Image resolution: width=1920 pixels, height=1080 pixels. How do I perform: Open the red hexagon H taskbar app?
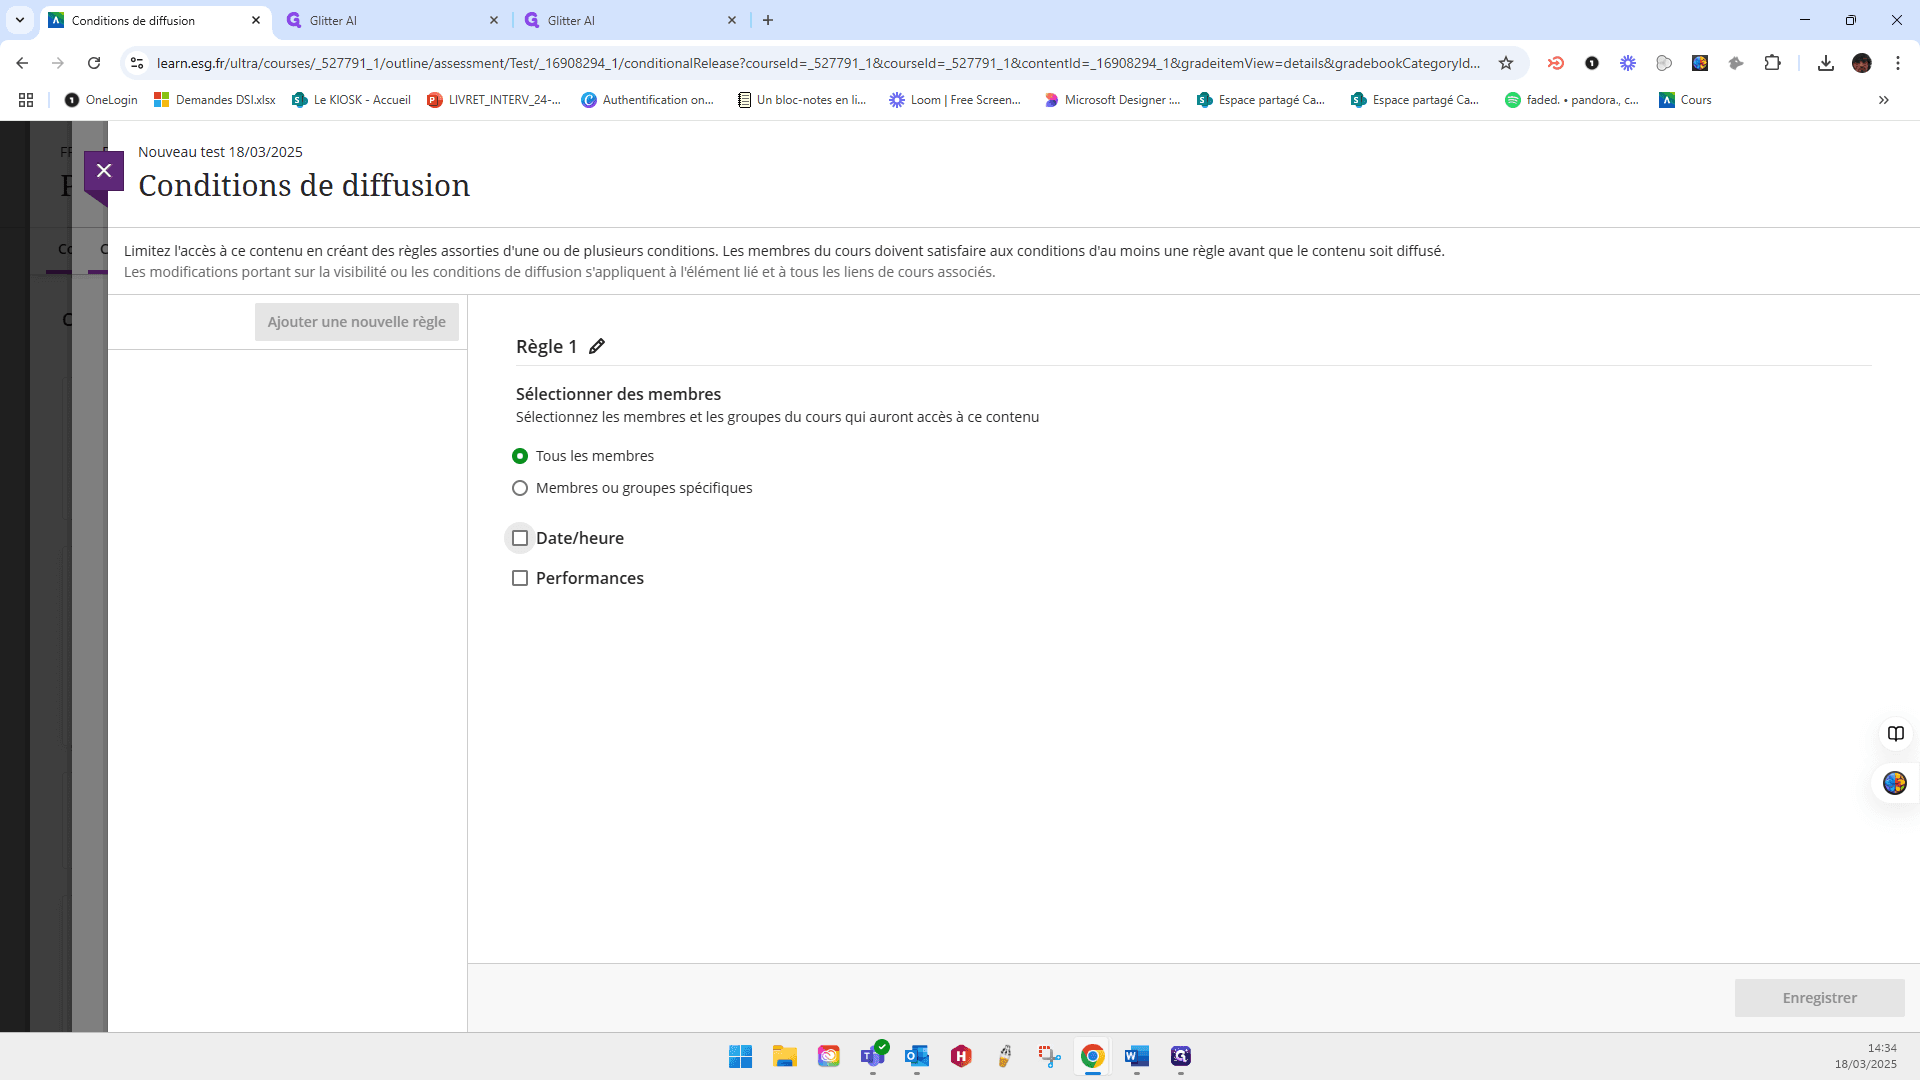(961, 1056)
